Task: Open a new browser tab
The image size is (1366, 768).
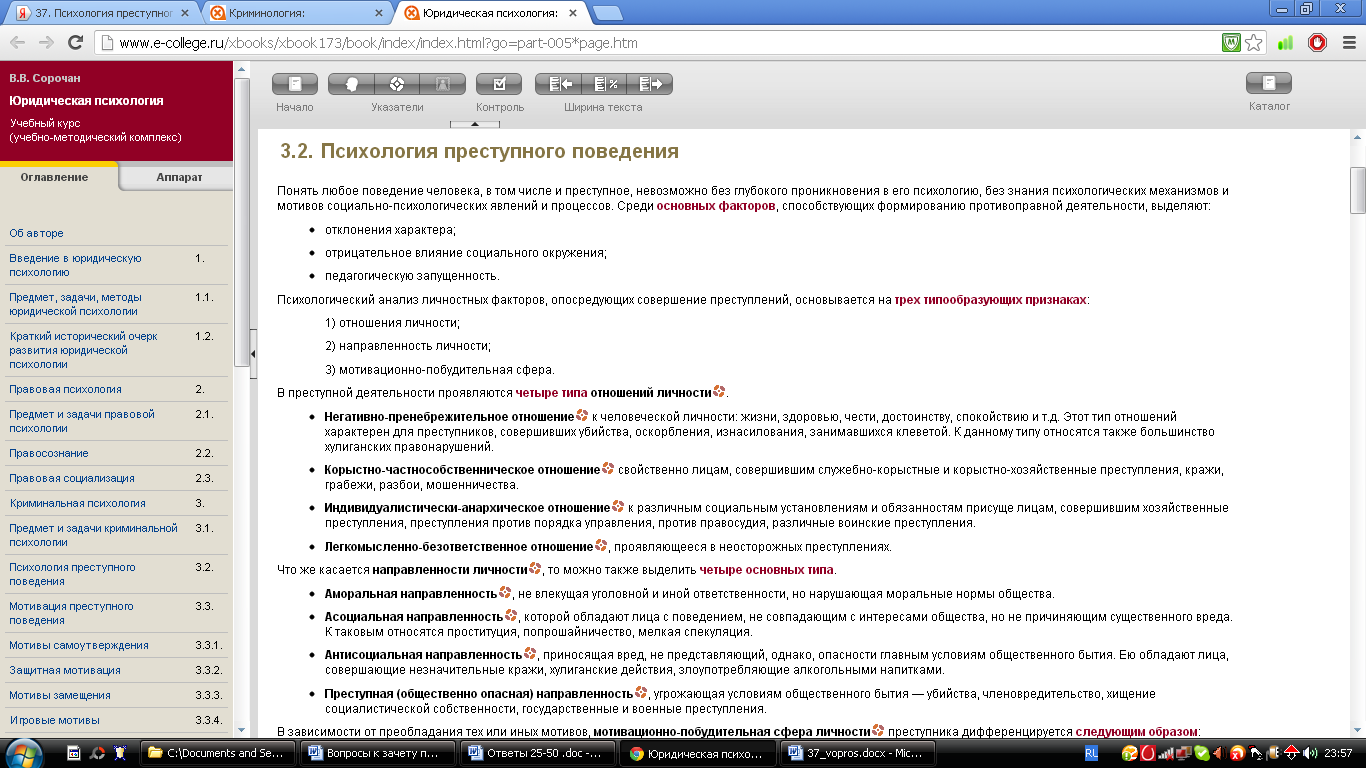Action: (x=608, y=14)
